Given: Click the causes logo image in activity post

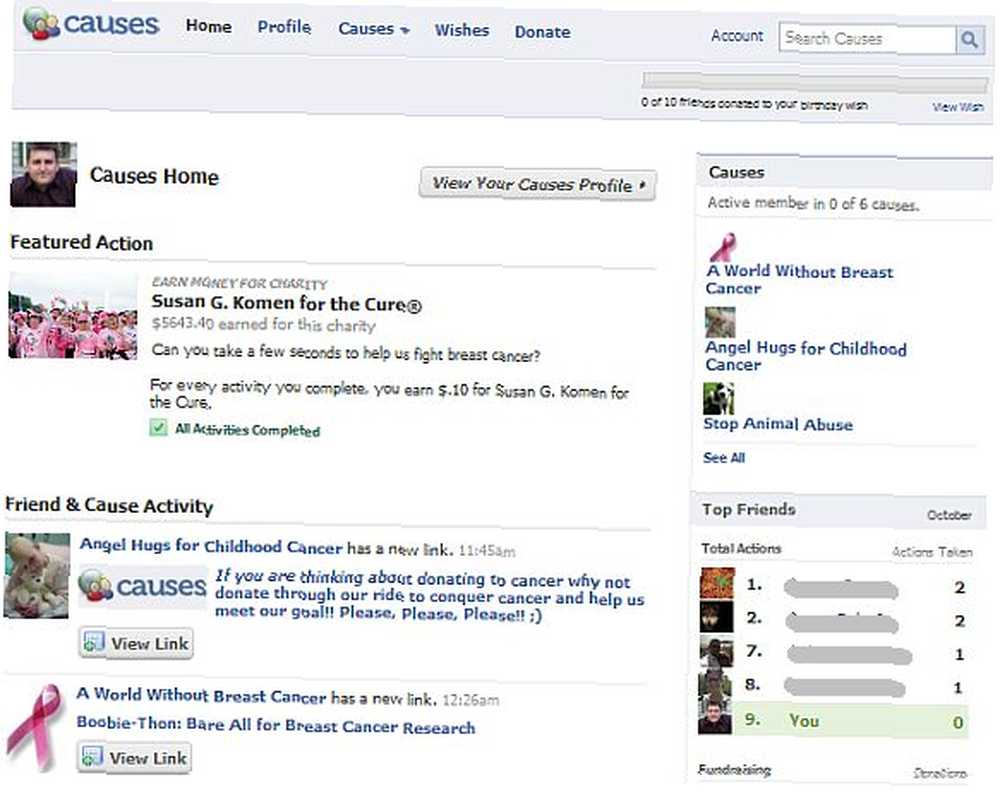Looking at the screenshot, I should [143, 586].
